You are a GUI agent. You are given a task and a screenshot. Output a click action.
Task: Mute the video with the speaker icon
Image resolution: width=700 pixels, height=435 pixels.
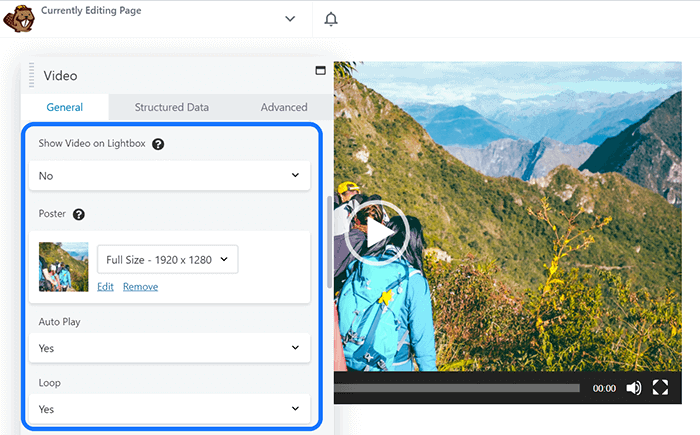click(633, 388)
